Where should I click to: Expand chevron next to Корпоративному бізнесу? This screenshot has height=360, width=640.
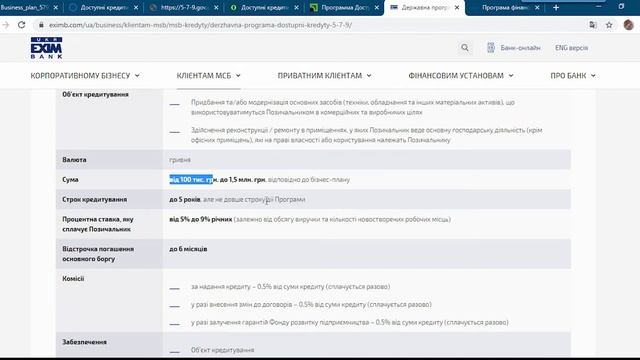[137, 76]
